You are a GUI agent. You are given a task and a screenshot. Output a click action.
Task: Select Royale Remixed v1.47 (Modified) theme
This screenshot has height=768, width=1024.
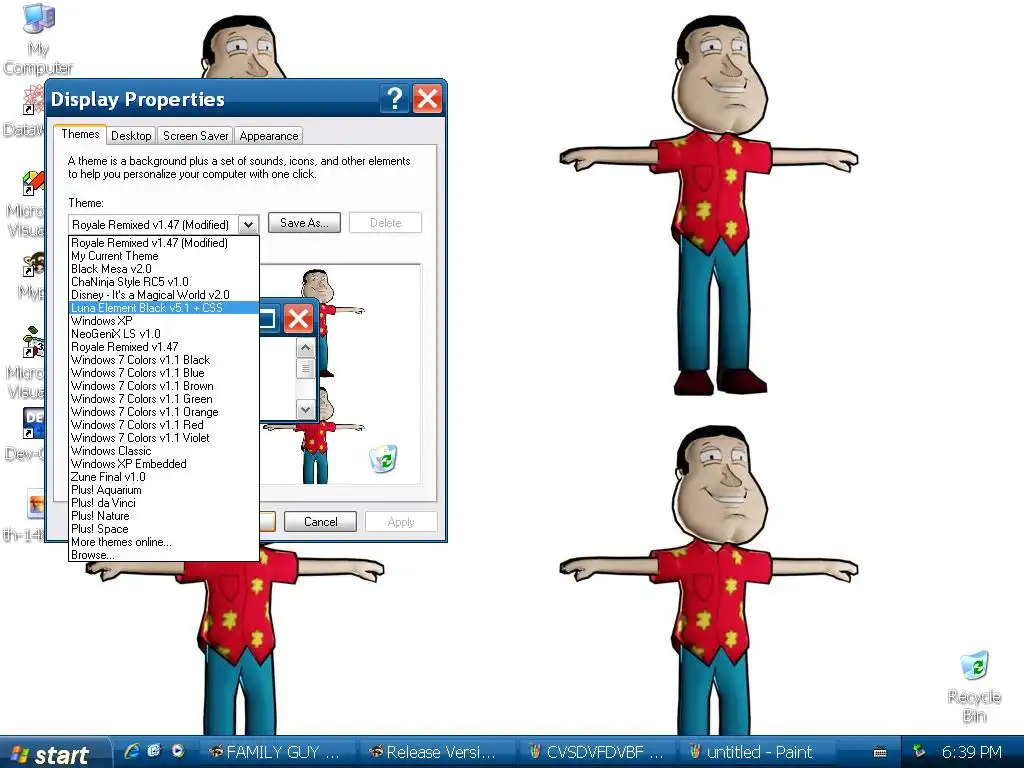(164, 243)
